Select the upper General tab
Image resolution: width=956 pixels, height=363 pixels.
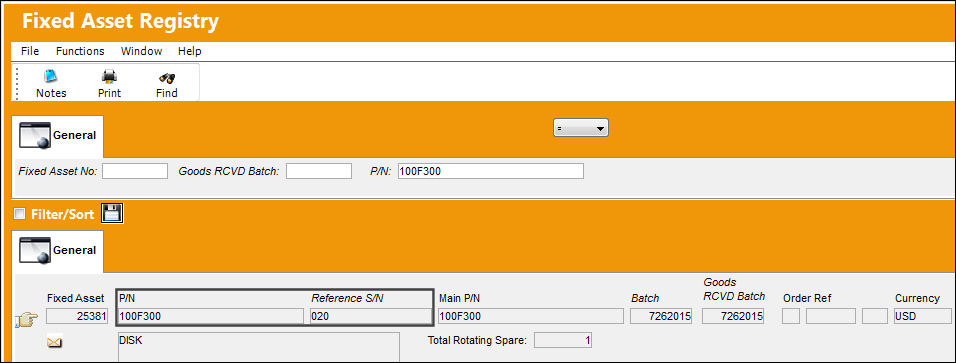tap(58, 135)
